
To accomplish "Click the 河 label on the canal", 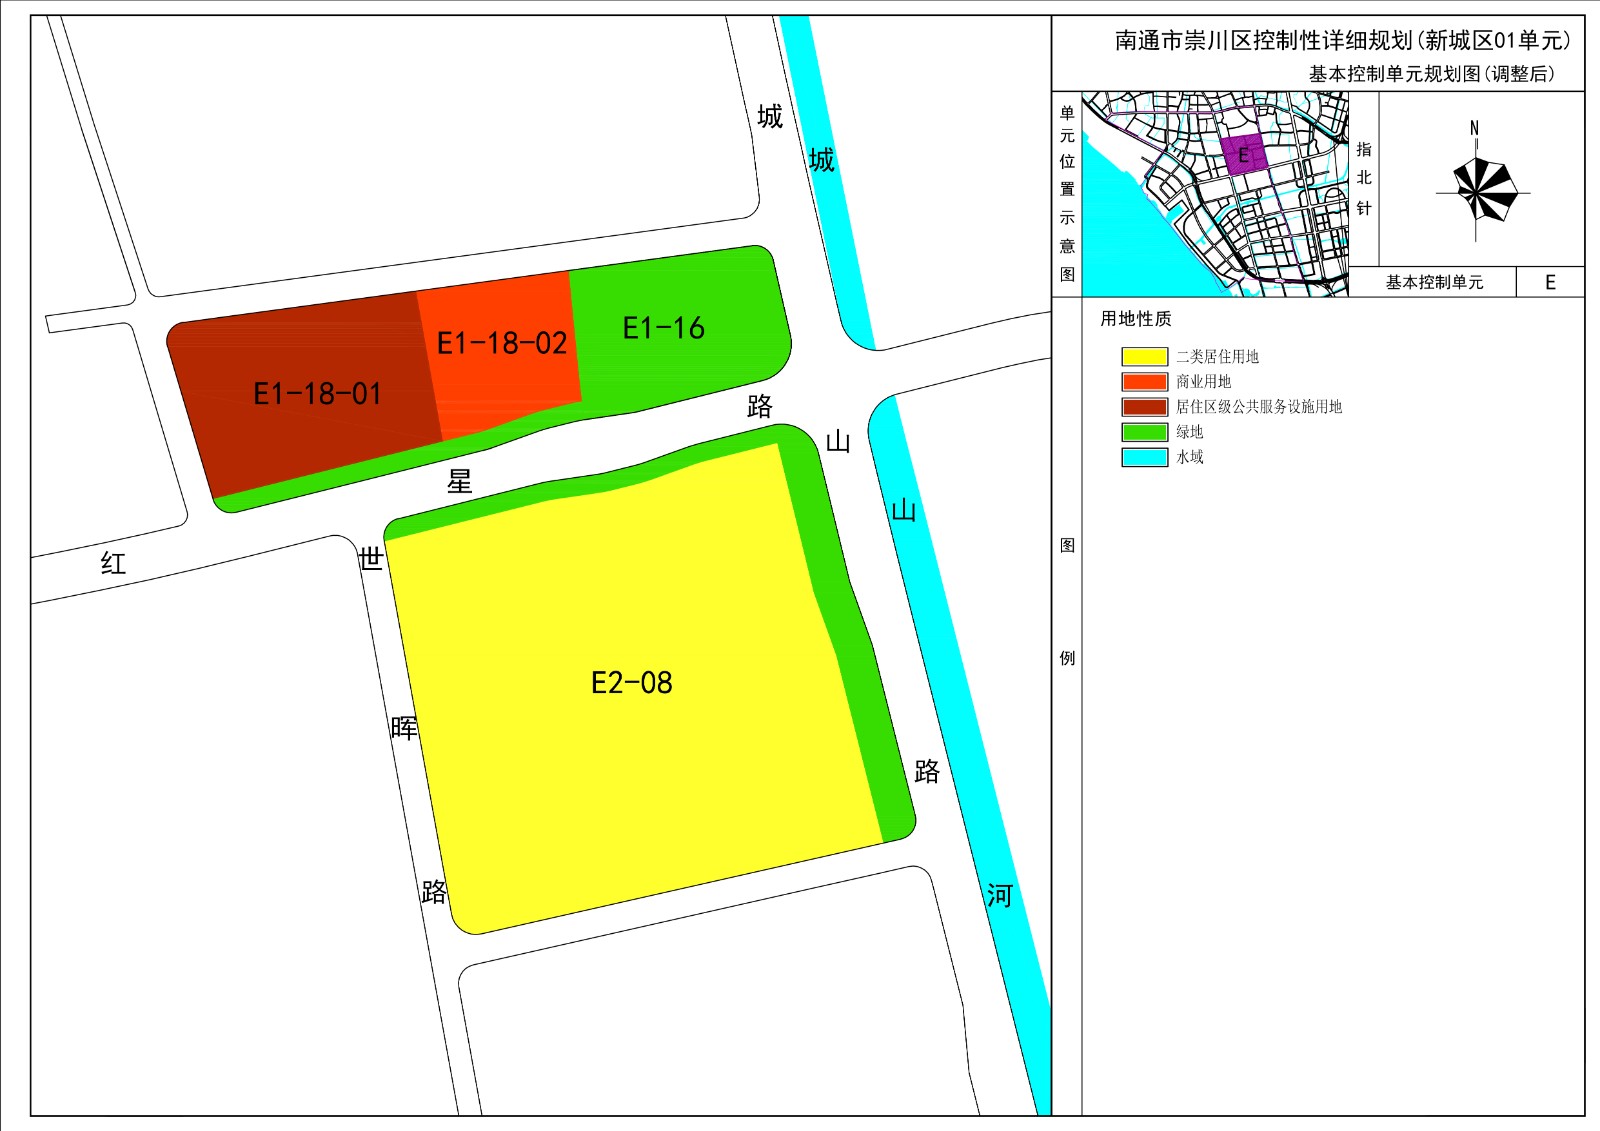I will tap(999, 895).
